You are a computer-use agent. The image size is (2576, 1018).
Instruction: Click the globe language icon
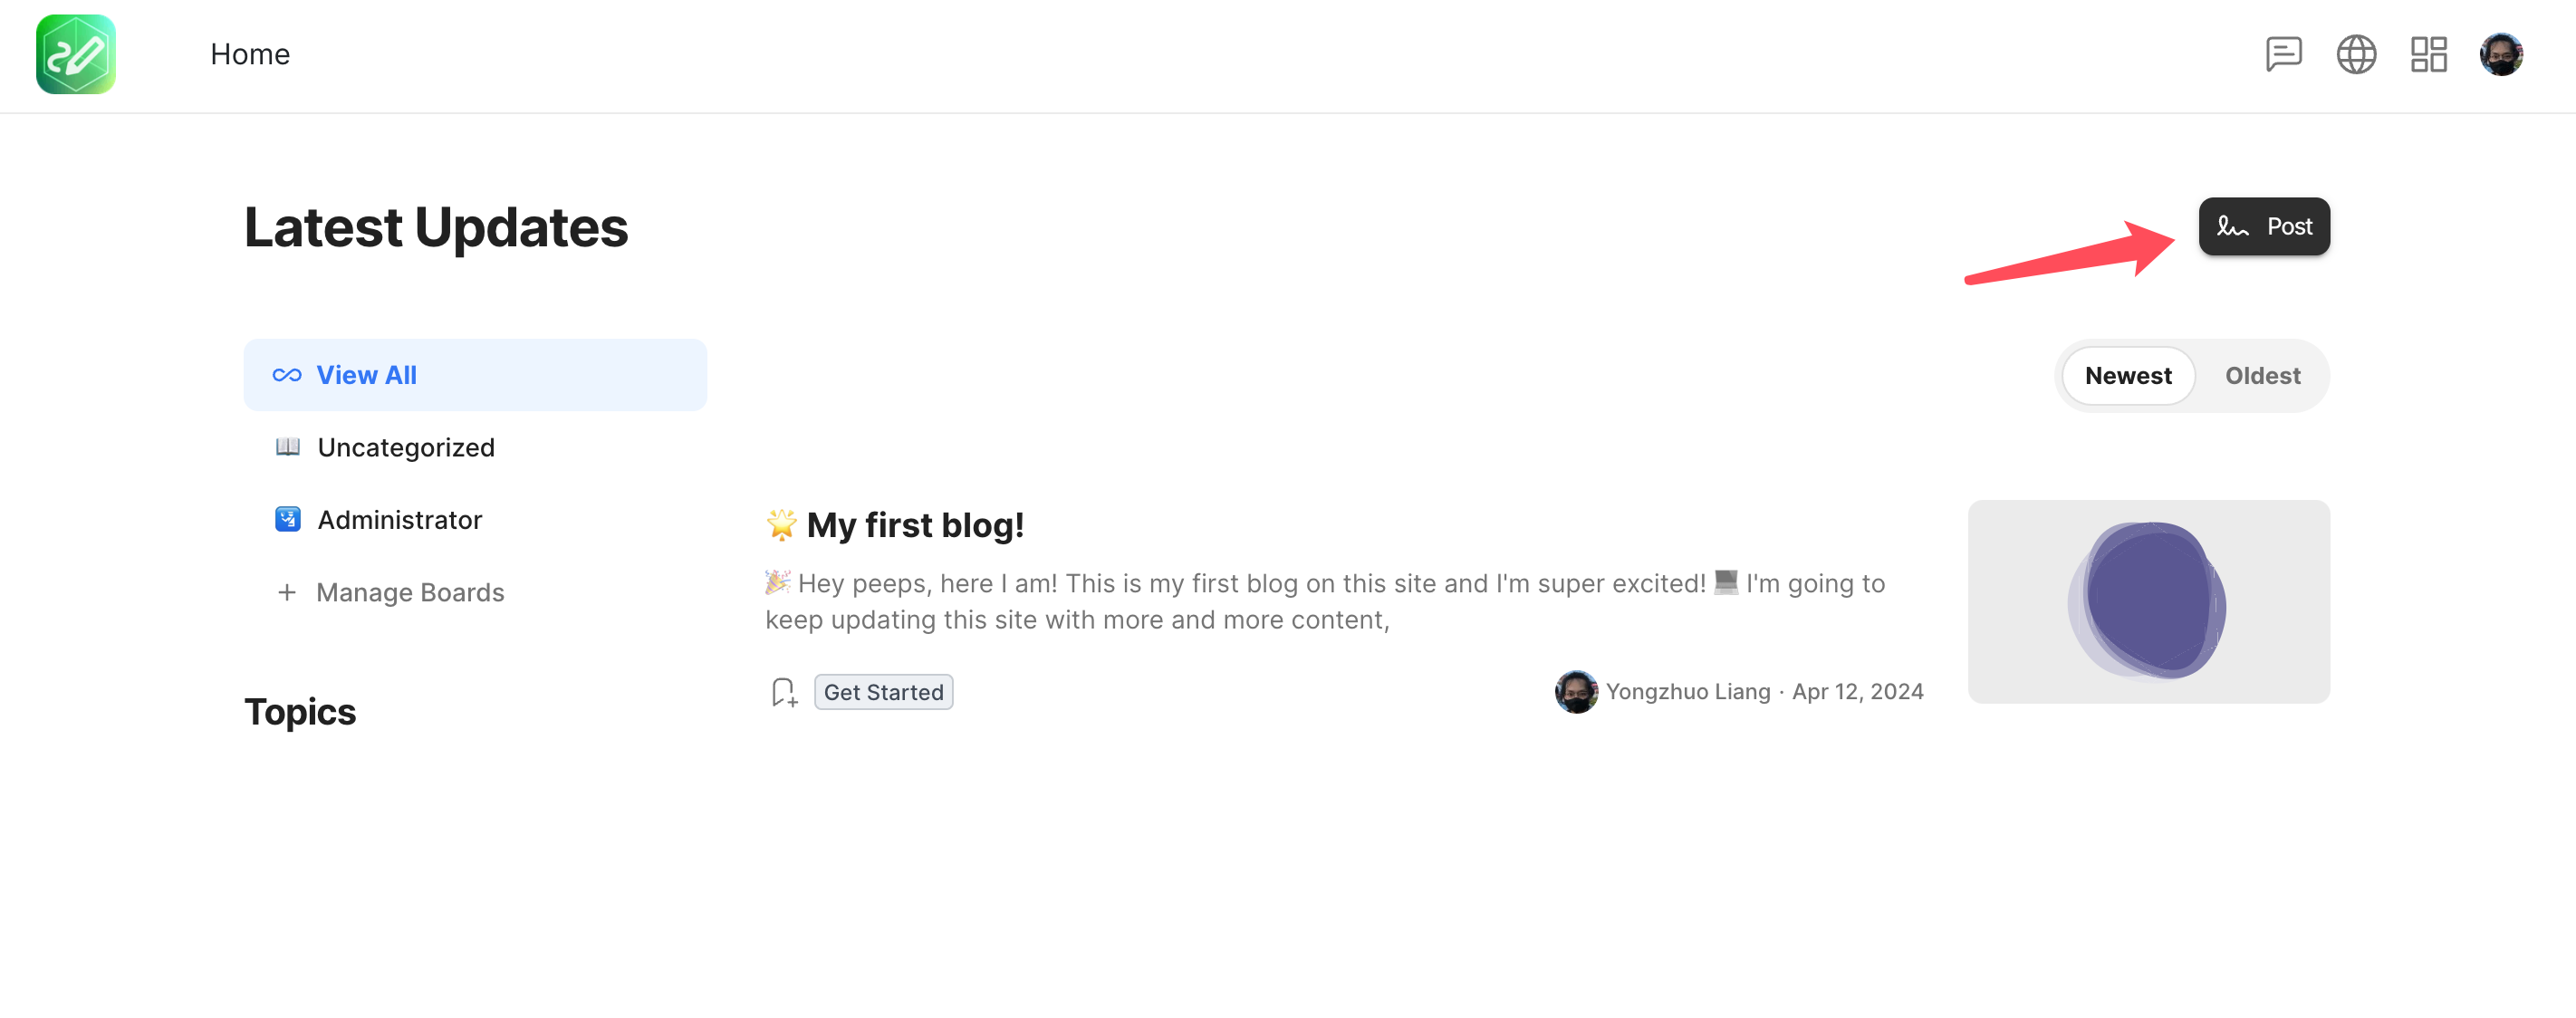point(2355,54)
